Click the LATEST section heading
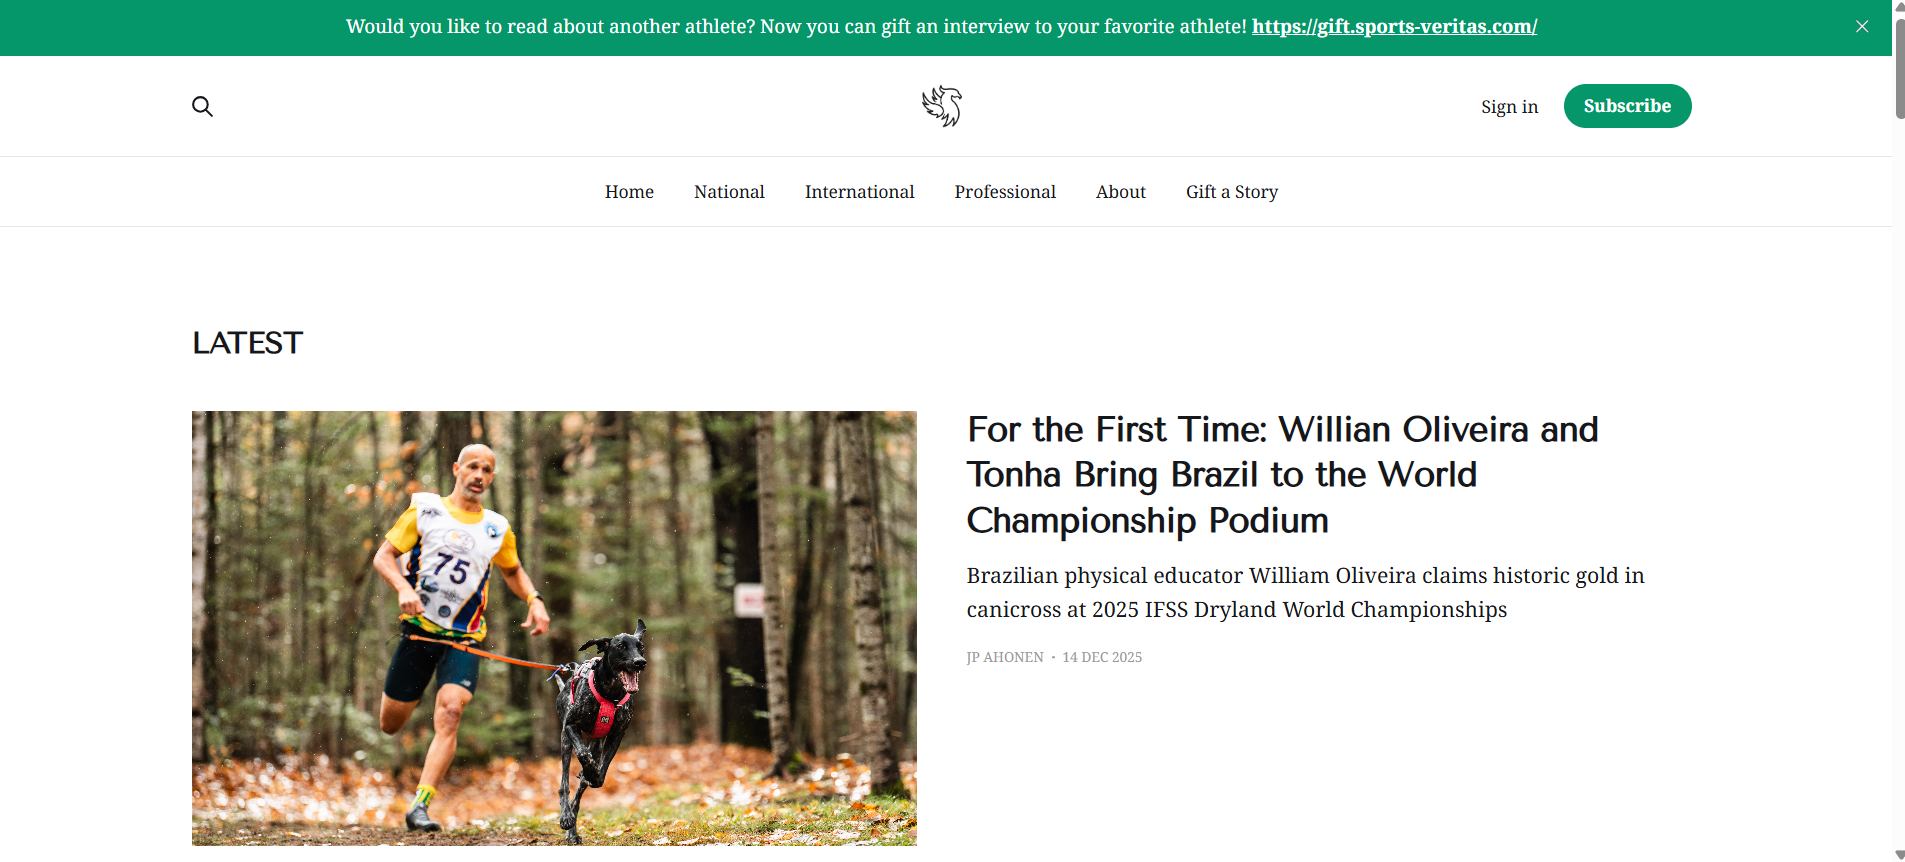Image resolution: width=1905 pixels, height=862 pixels. point(247,343)
